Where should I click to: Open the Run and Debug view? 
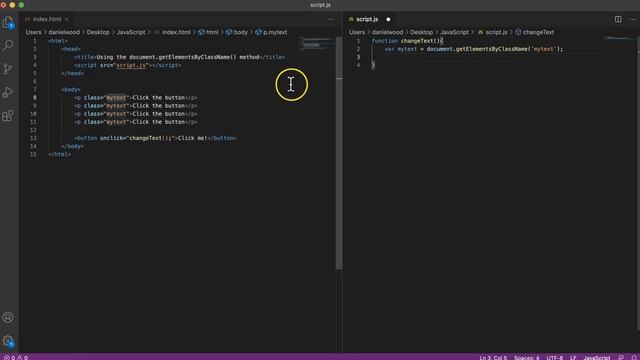(8, 92)
